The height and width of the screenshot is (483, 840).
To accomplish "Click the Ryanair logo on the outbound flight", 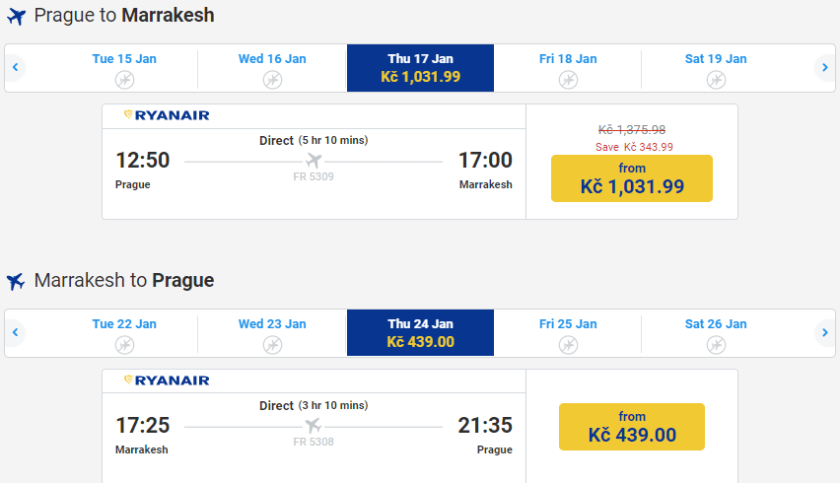I will pyautogui.click(x=166, y=116).
